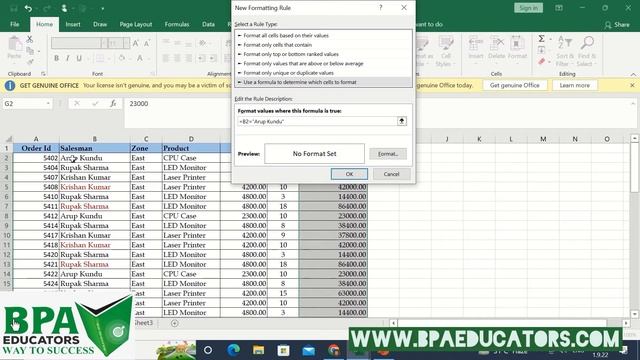Click OK in New Formatting Rule dialog
Screen dimensions: 640x360
(349, 174)
